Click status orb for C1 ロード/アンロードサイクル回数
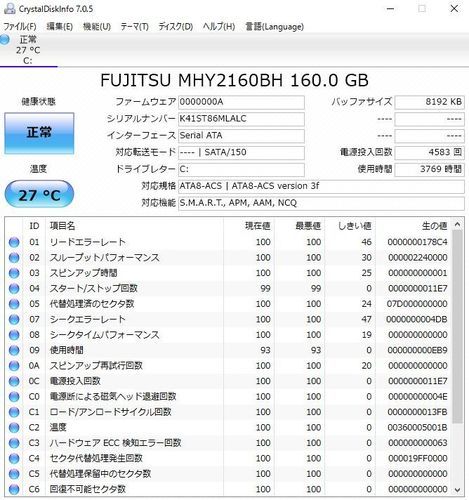 point(14,412)
